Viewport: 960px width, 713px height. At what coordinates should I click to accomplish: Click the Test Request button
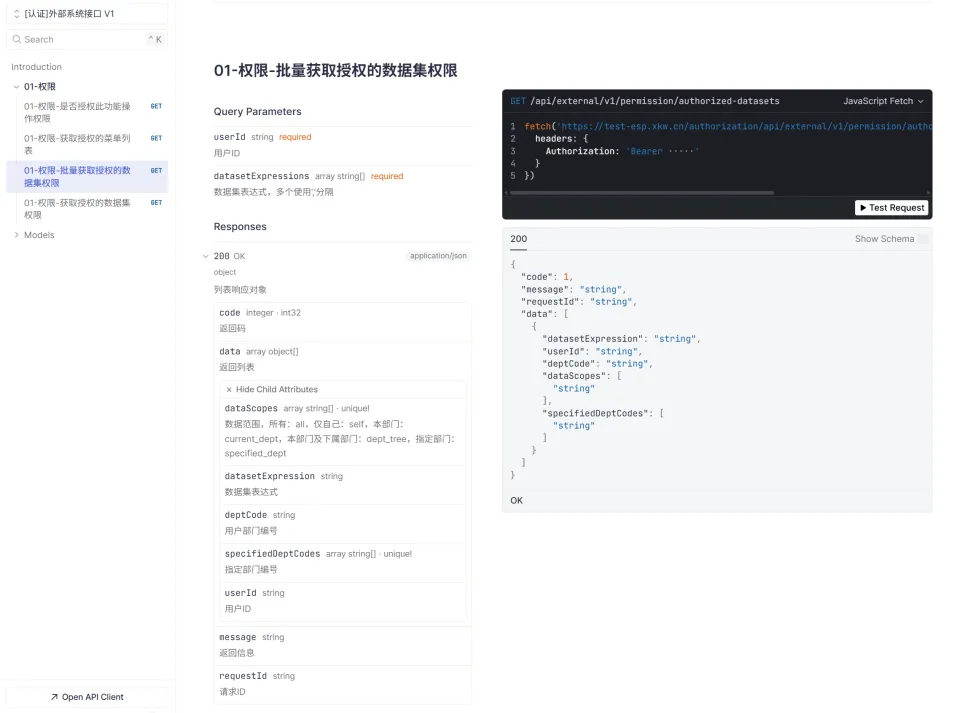891,208
